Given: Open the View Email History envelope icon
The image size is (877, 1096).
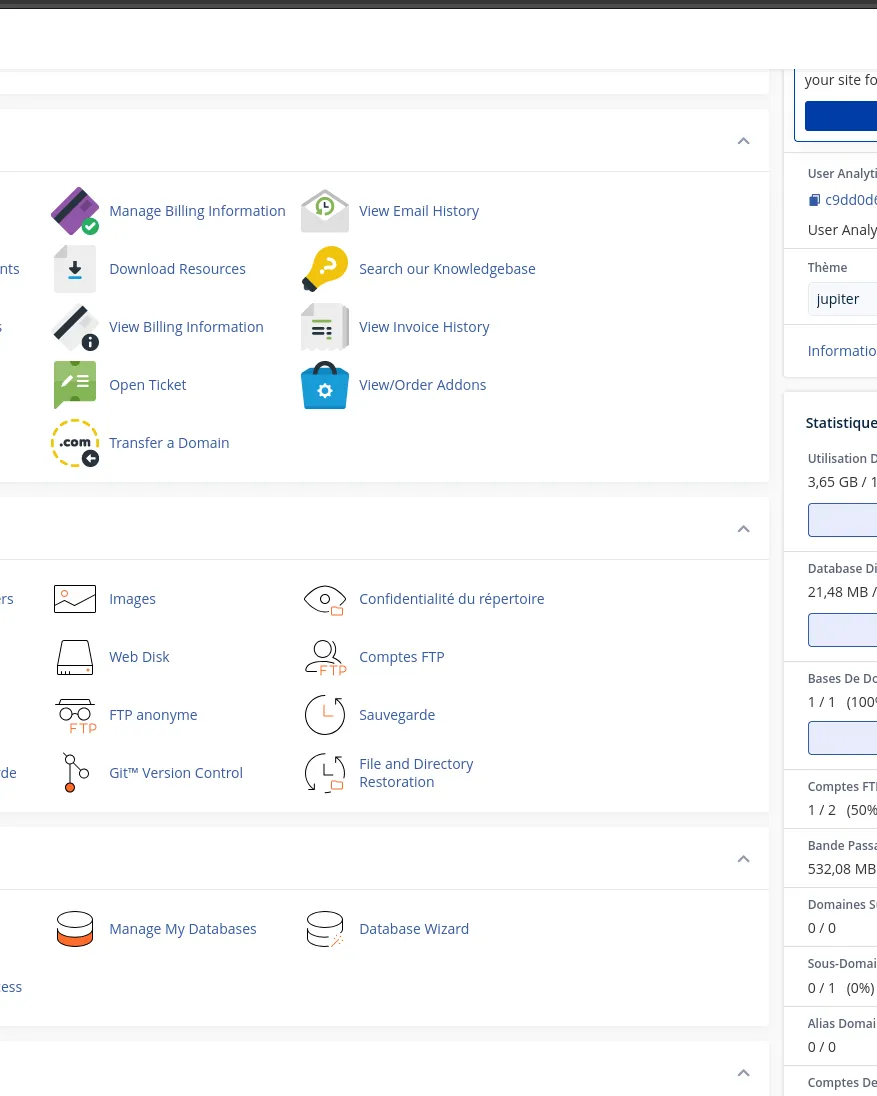Looking at the screenshot, I should 325,211.
